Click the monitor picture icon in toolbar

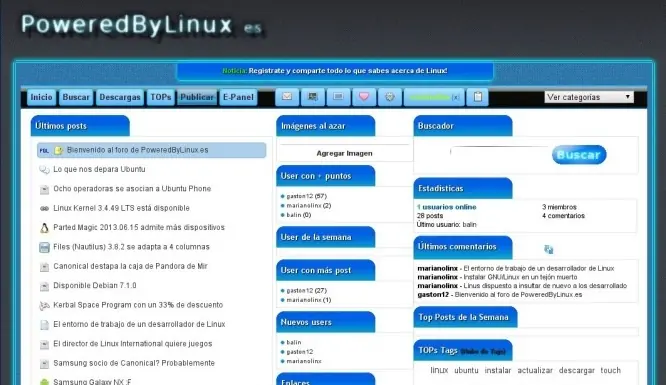[x=313, y=97]
